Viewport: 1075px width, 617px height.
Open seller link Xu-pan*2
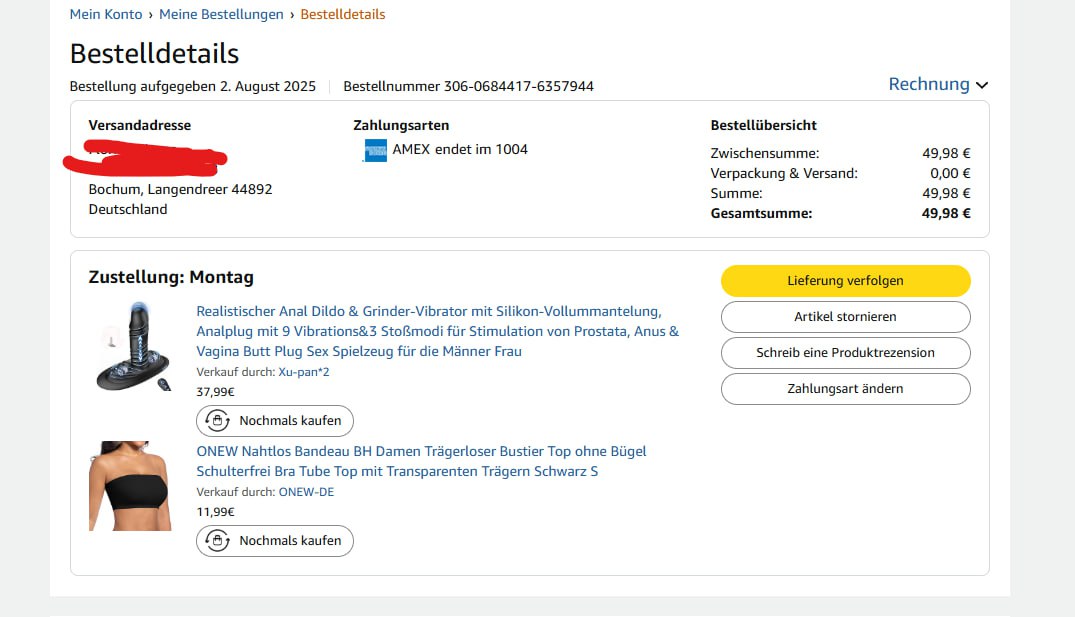[304, 372]
